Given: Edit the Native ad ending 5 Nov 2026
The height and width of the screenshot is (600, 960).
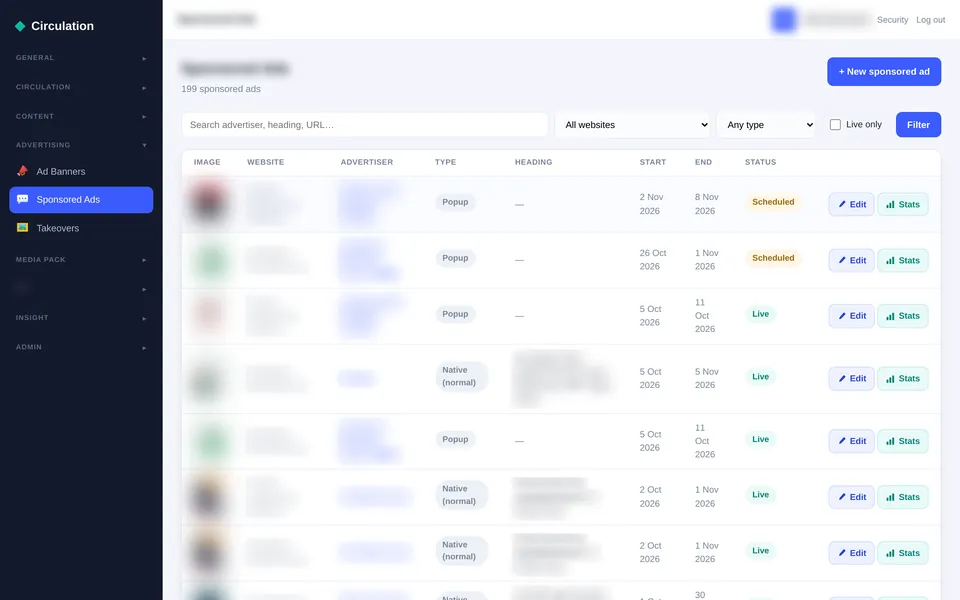Looking at the screenshot, I should point(852,378).
